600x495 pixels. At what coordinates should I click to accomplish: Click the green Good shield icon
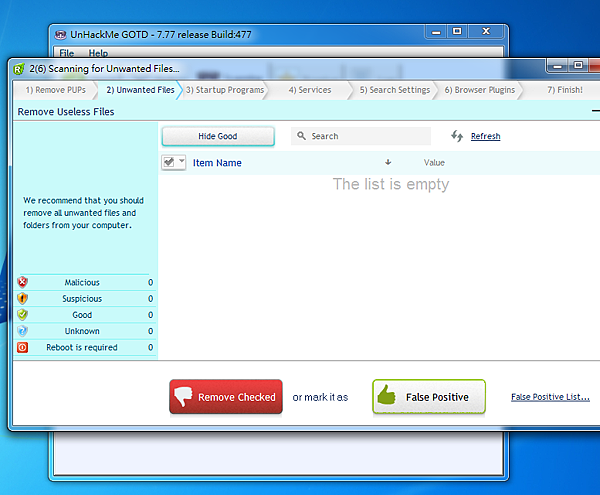pyautogui.click(x=23, y=315)
